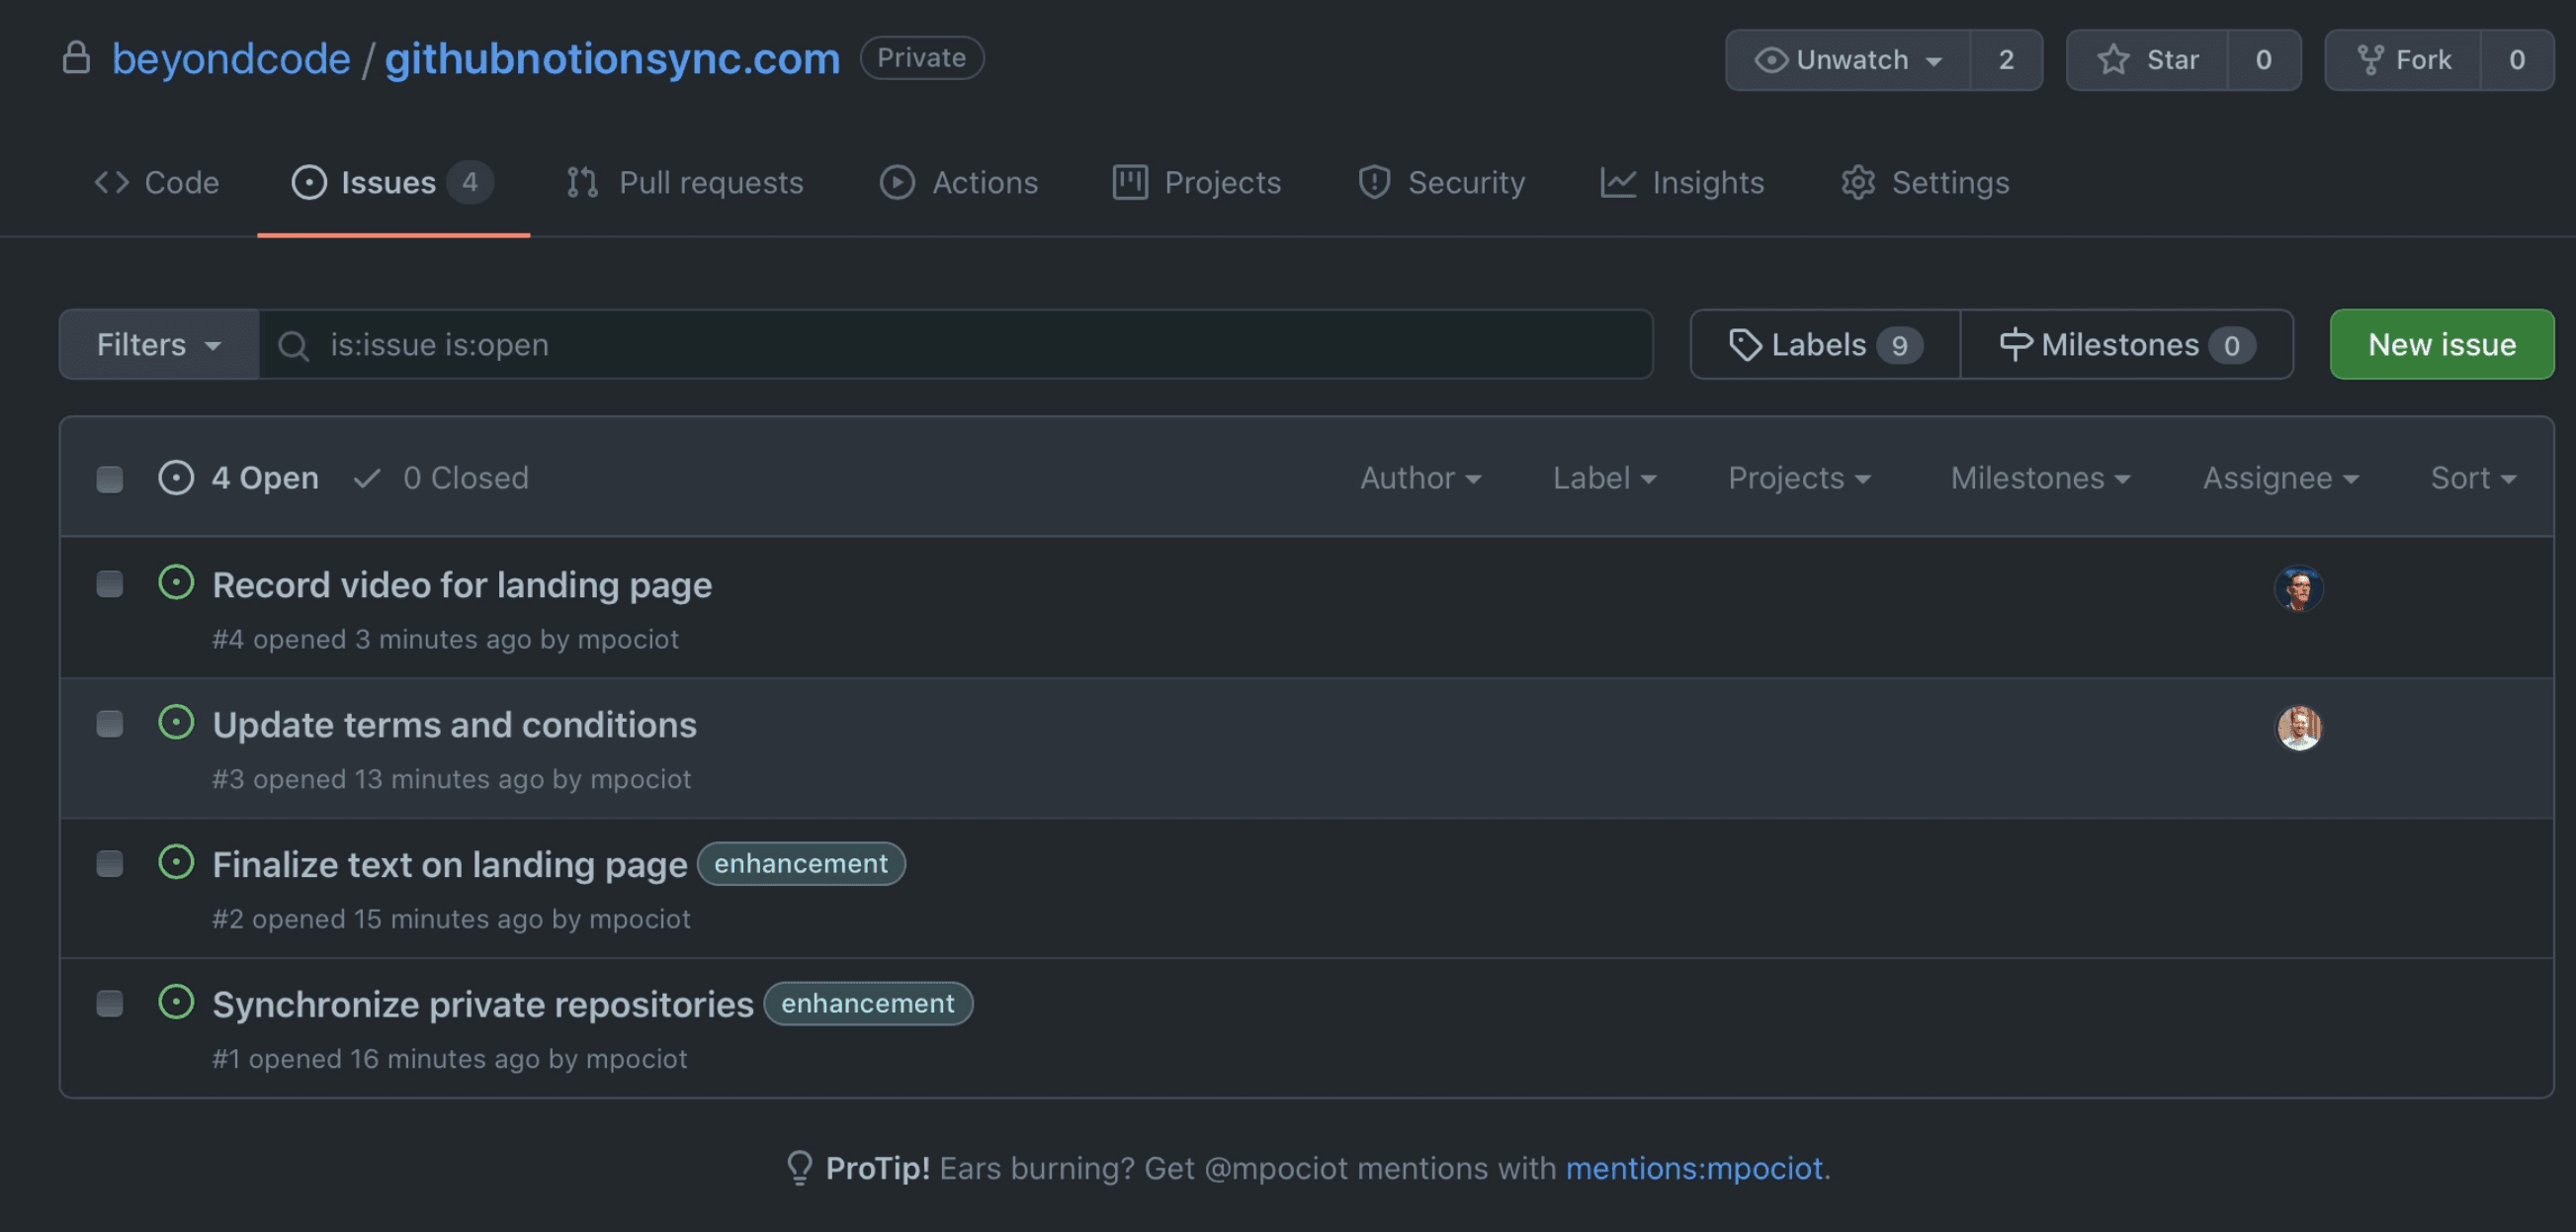Viewport: 2576px width, 1232px height.
Task: Open issue Finalize text on landing page
Action: 450,865
